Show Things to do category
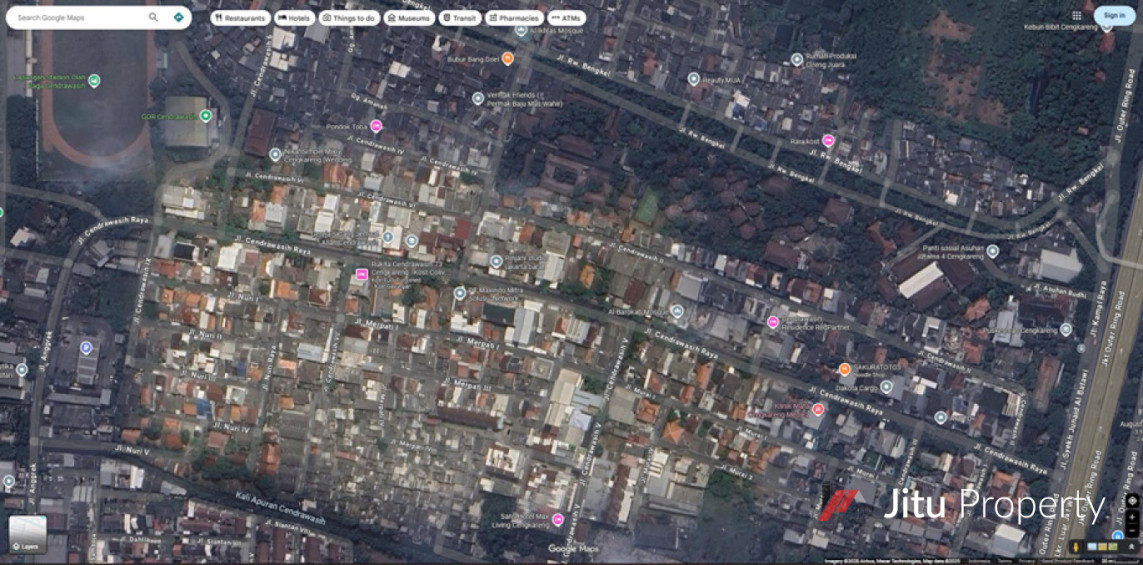1143x565 pixels. pos(348,18)
